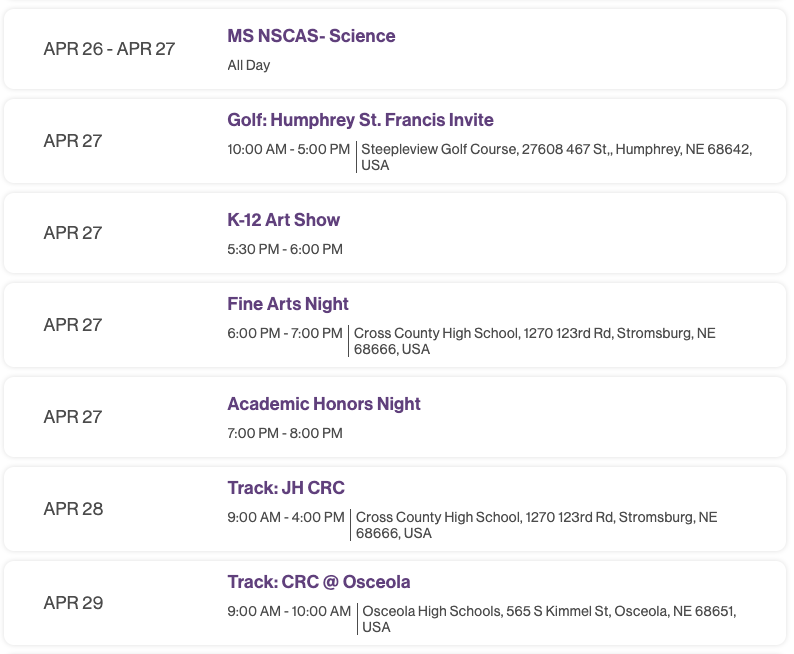
Task: Click Fine Arts Night's Cross County address
Action: pyautogui.click(x=534, y=341)
